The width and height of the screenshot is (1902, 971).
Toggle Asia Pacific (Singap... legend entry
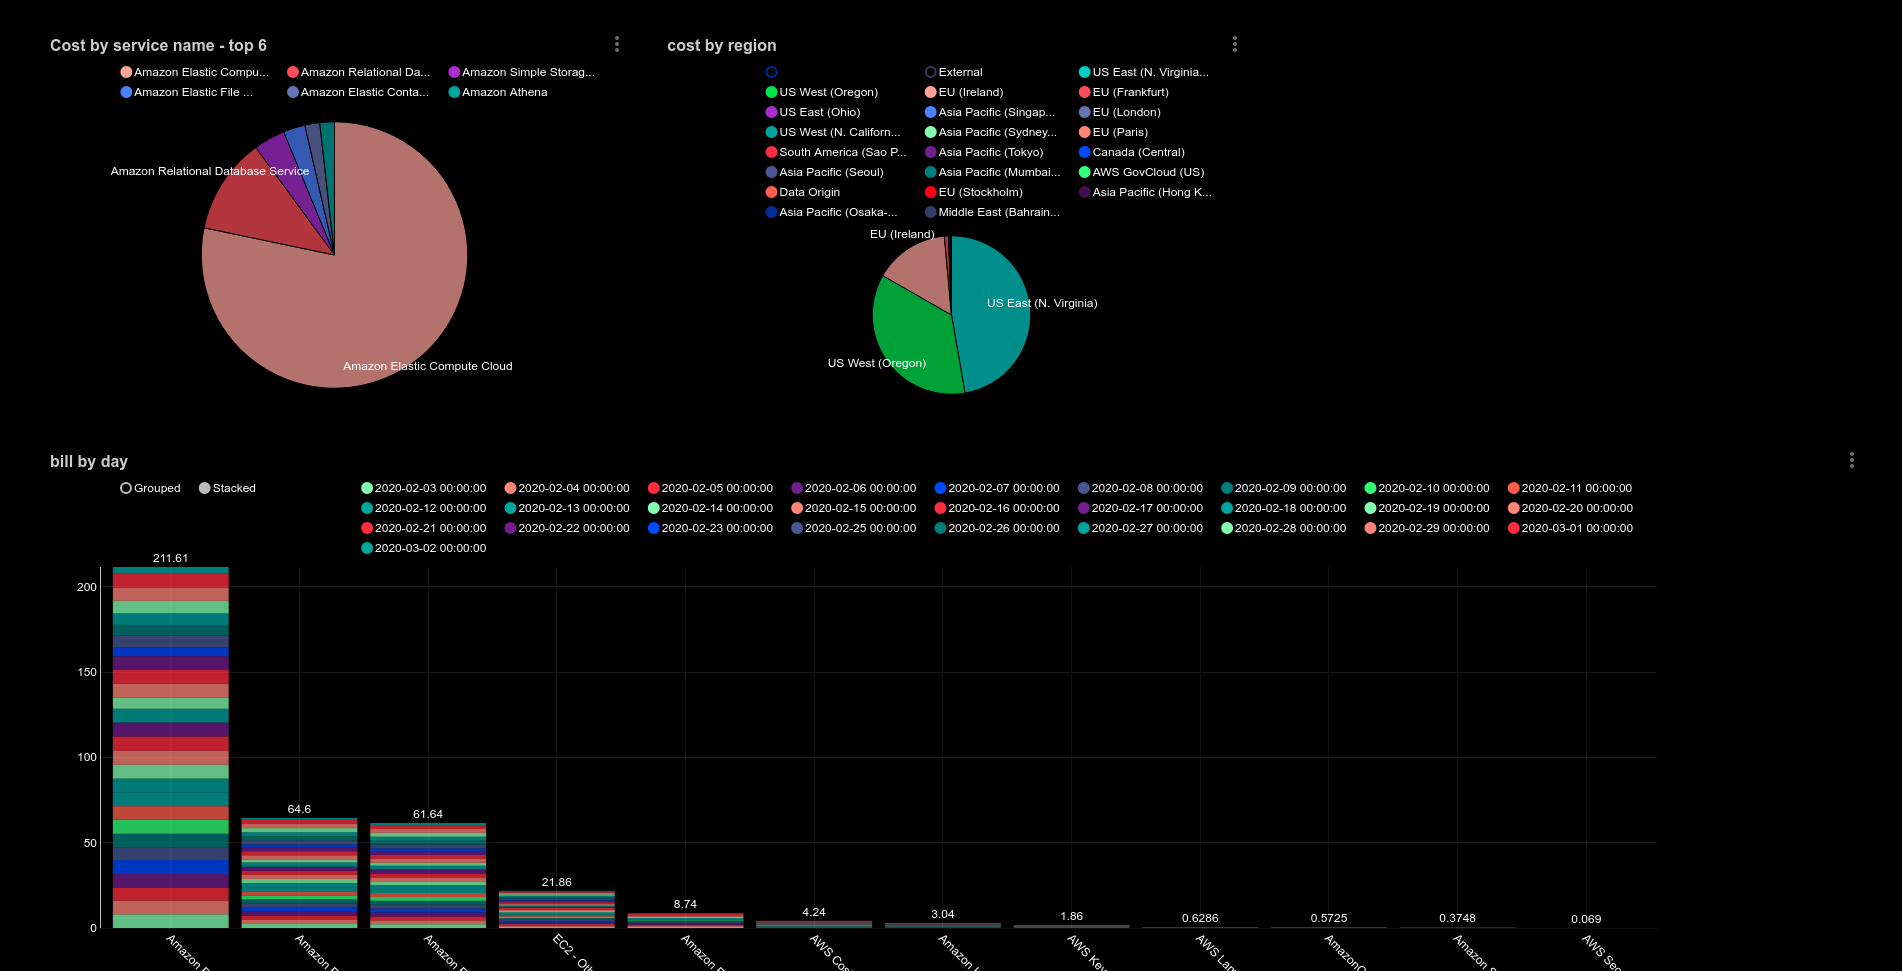pyautogui.click(x=990, y=112)
